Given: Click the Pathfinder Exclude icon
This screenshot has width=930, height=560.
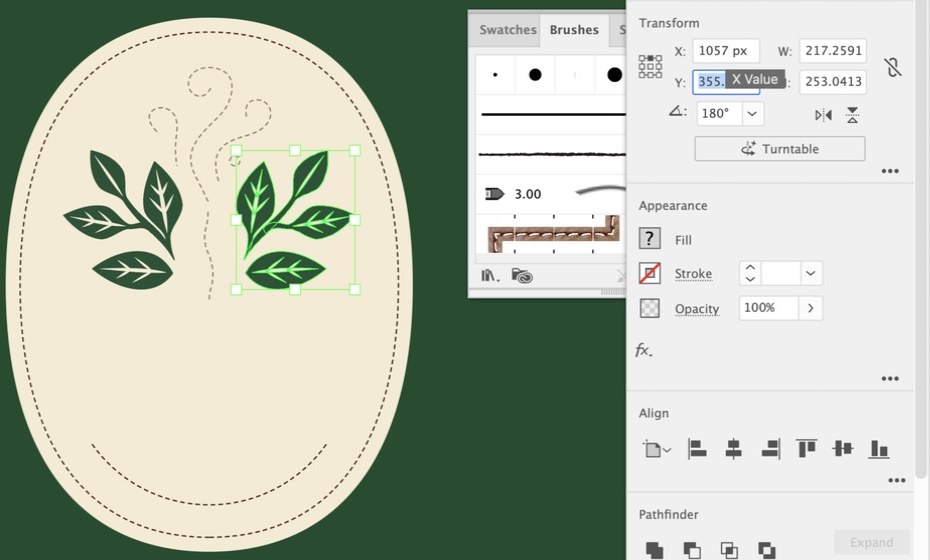Looking at the screenshot, I should (766, 550).
